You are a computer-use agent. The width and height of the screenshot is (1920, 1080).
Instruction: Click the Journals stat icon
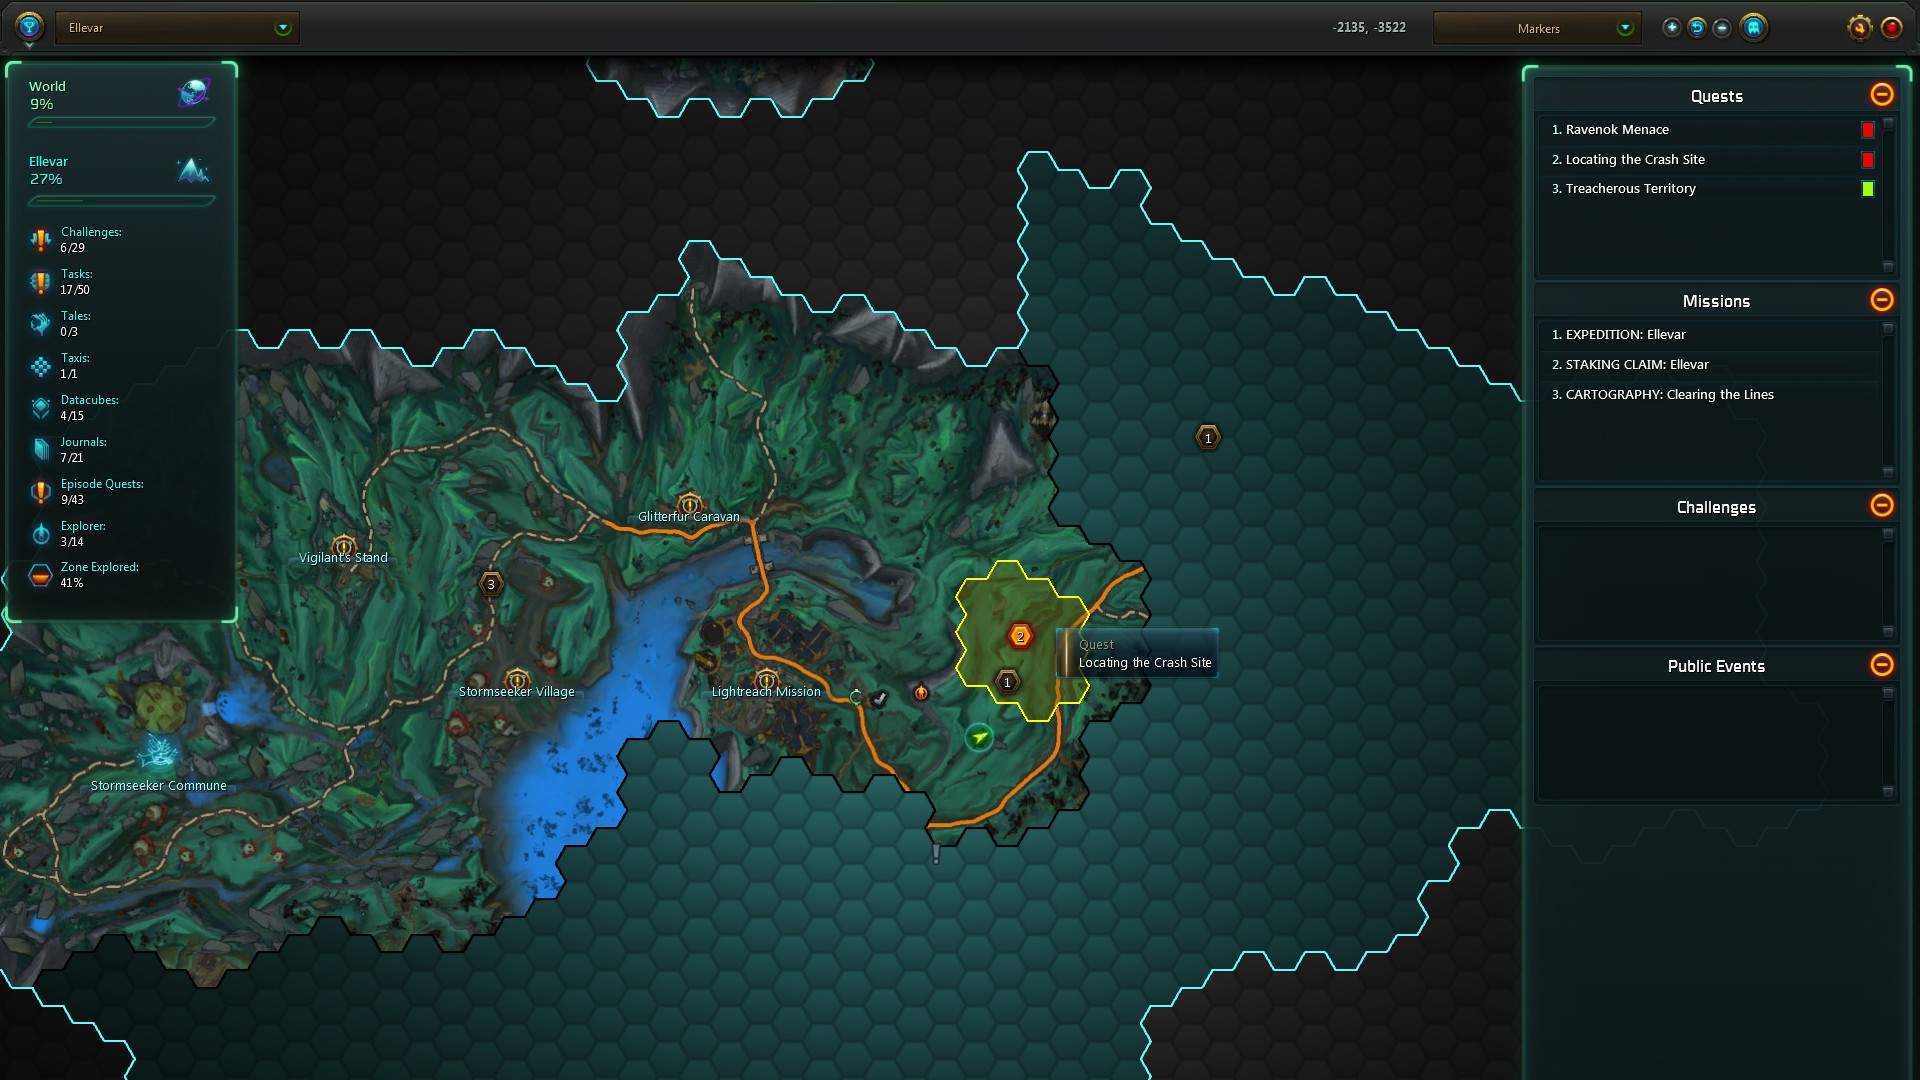tap(40, 450)
